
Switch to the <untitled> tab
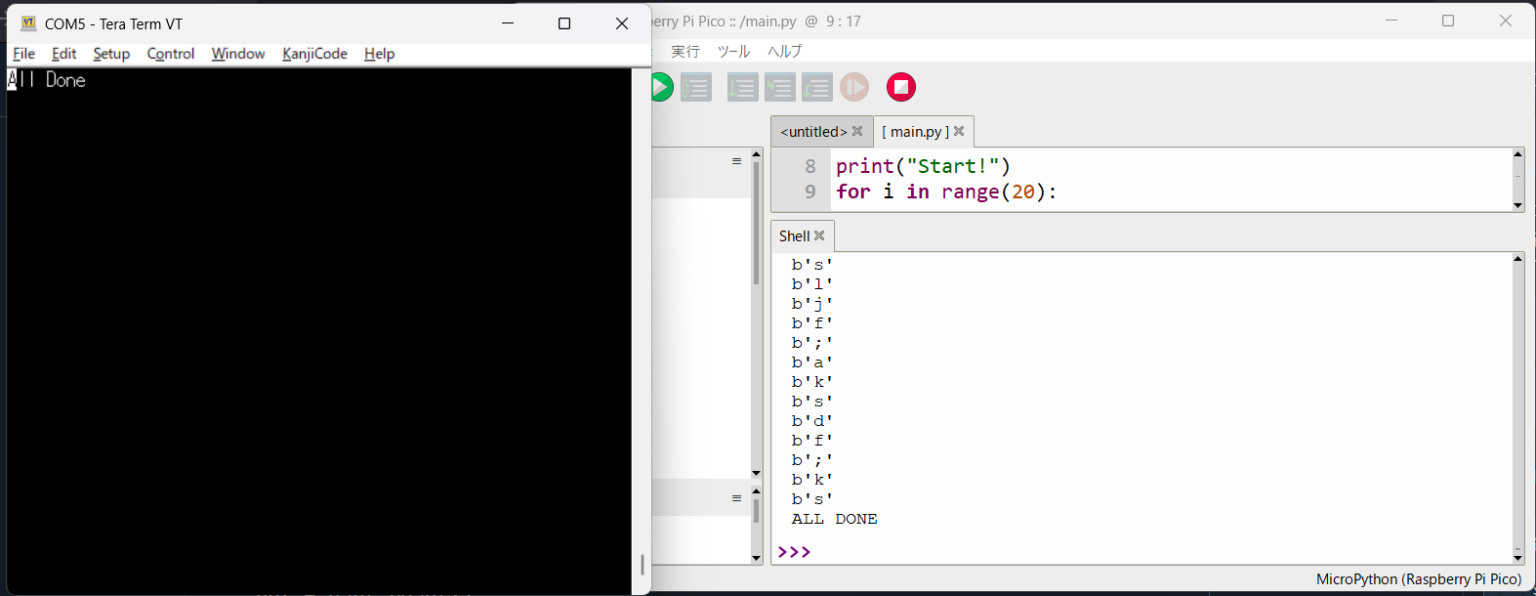tap(812, 131)
